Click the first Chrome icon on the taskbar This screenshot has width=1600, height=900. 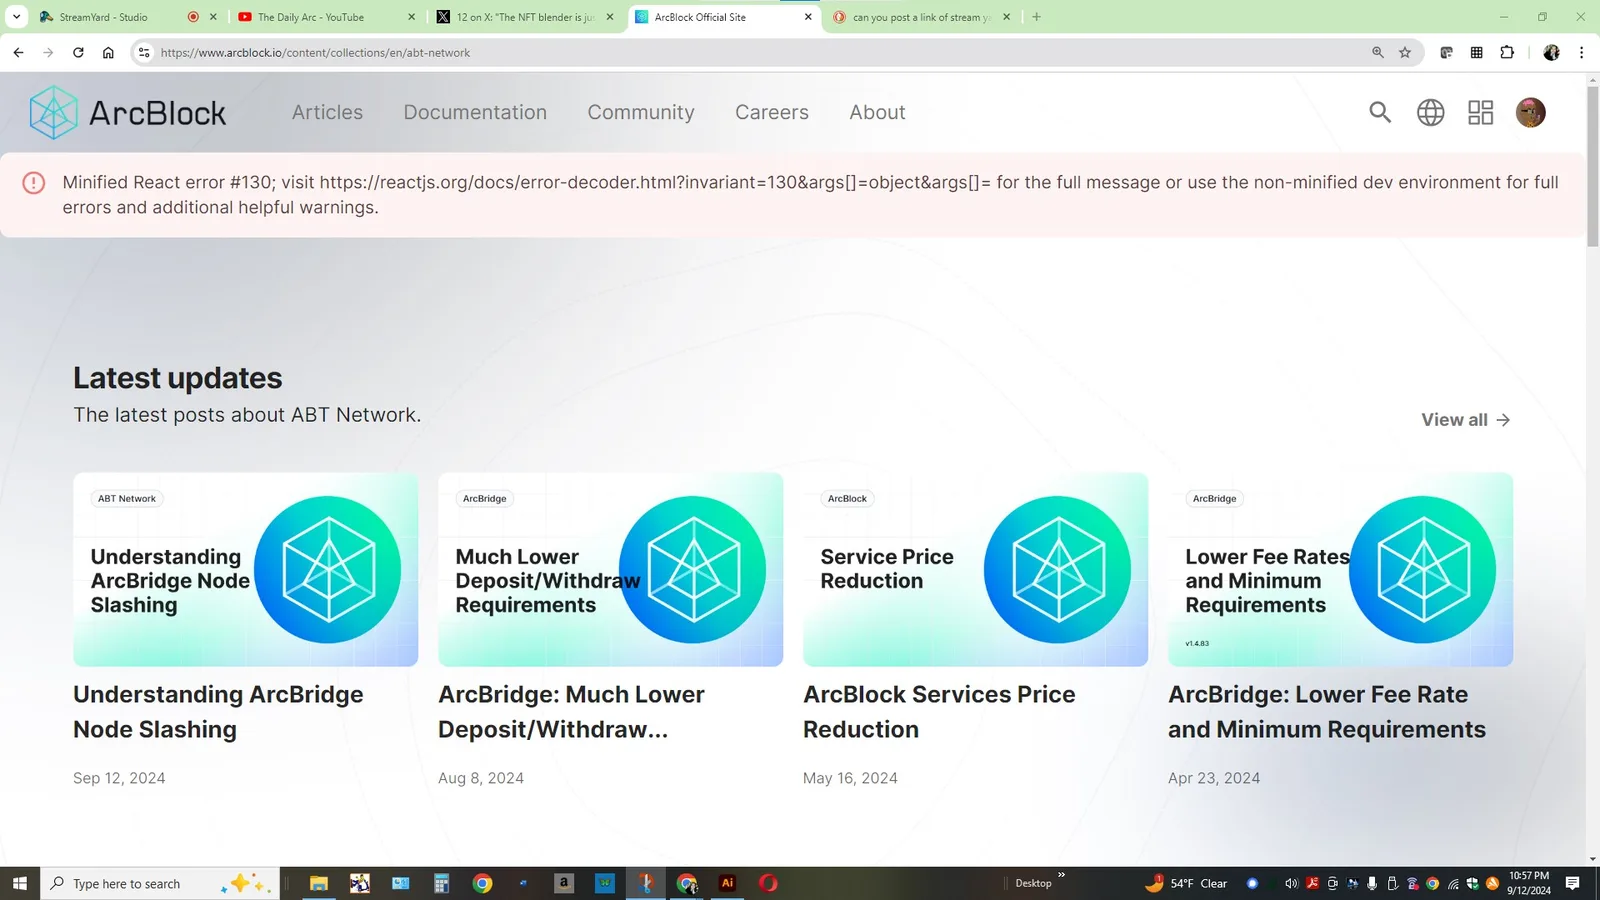tap(482, 883)
